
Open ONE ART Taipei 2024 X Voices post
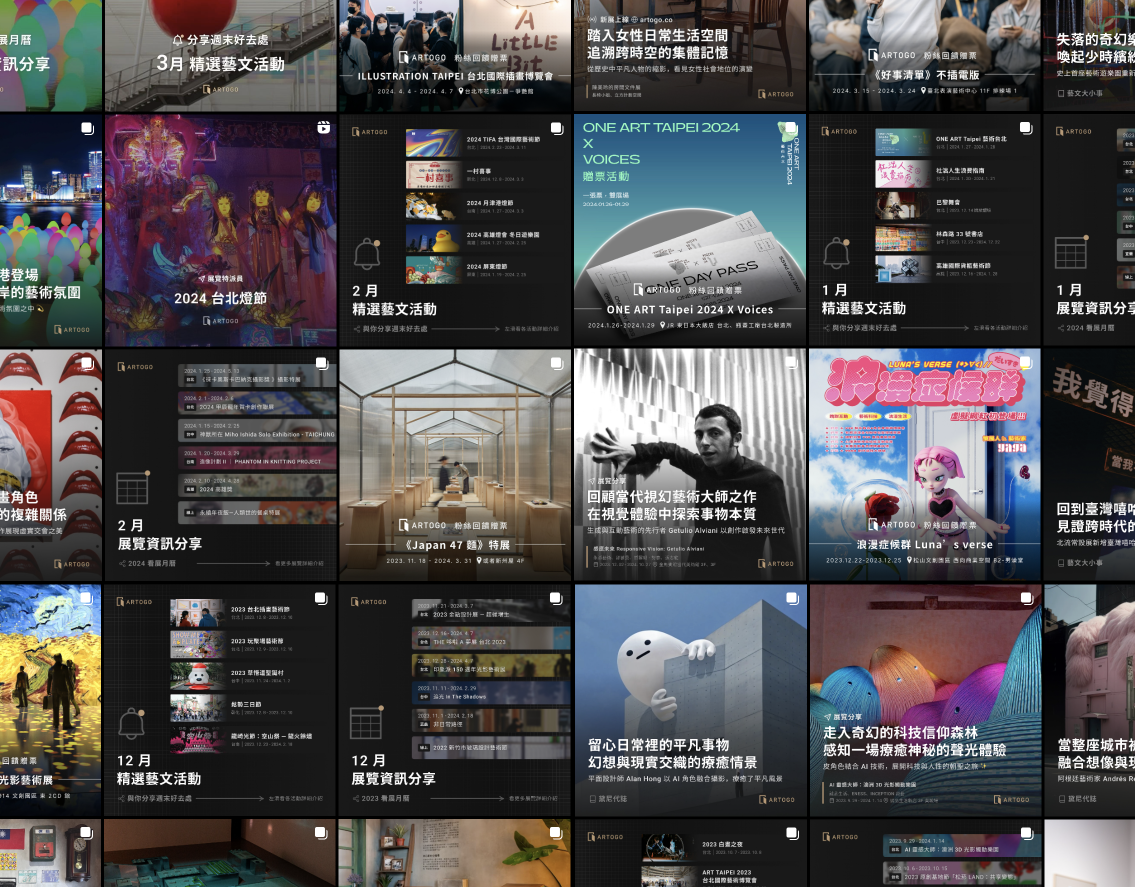[690, 230]
